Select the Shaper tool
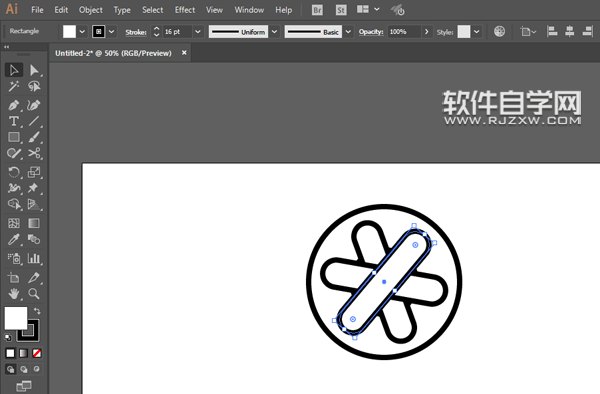Image resolution: width=600 pixels, height=394 pixels. click(x=14, y=153)
